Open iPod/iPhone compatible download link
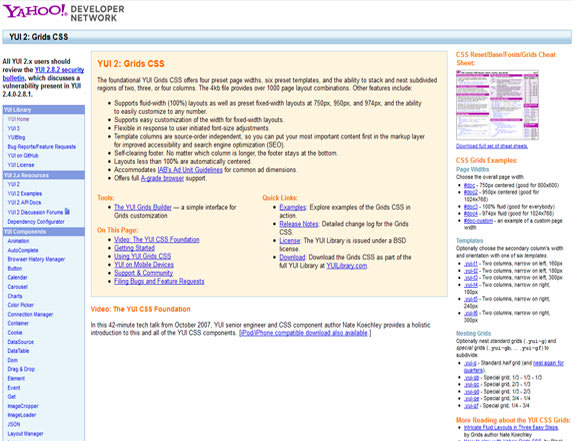This screenshot has width=574, height=441. click(304, 333)
